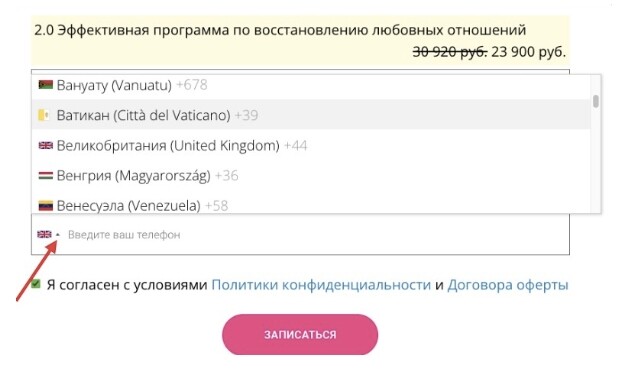Click the country list scrollbar thumb

tap(596, 101)
